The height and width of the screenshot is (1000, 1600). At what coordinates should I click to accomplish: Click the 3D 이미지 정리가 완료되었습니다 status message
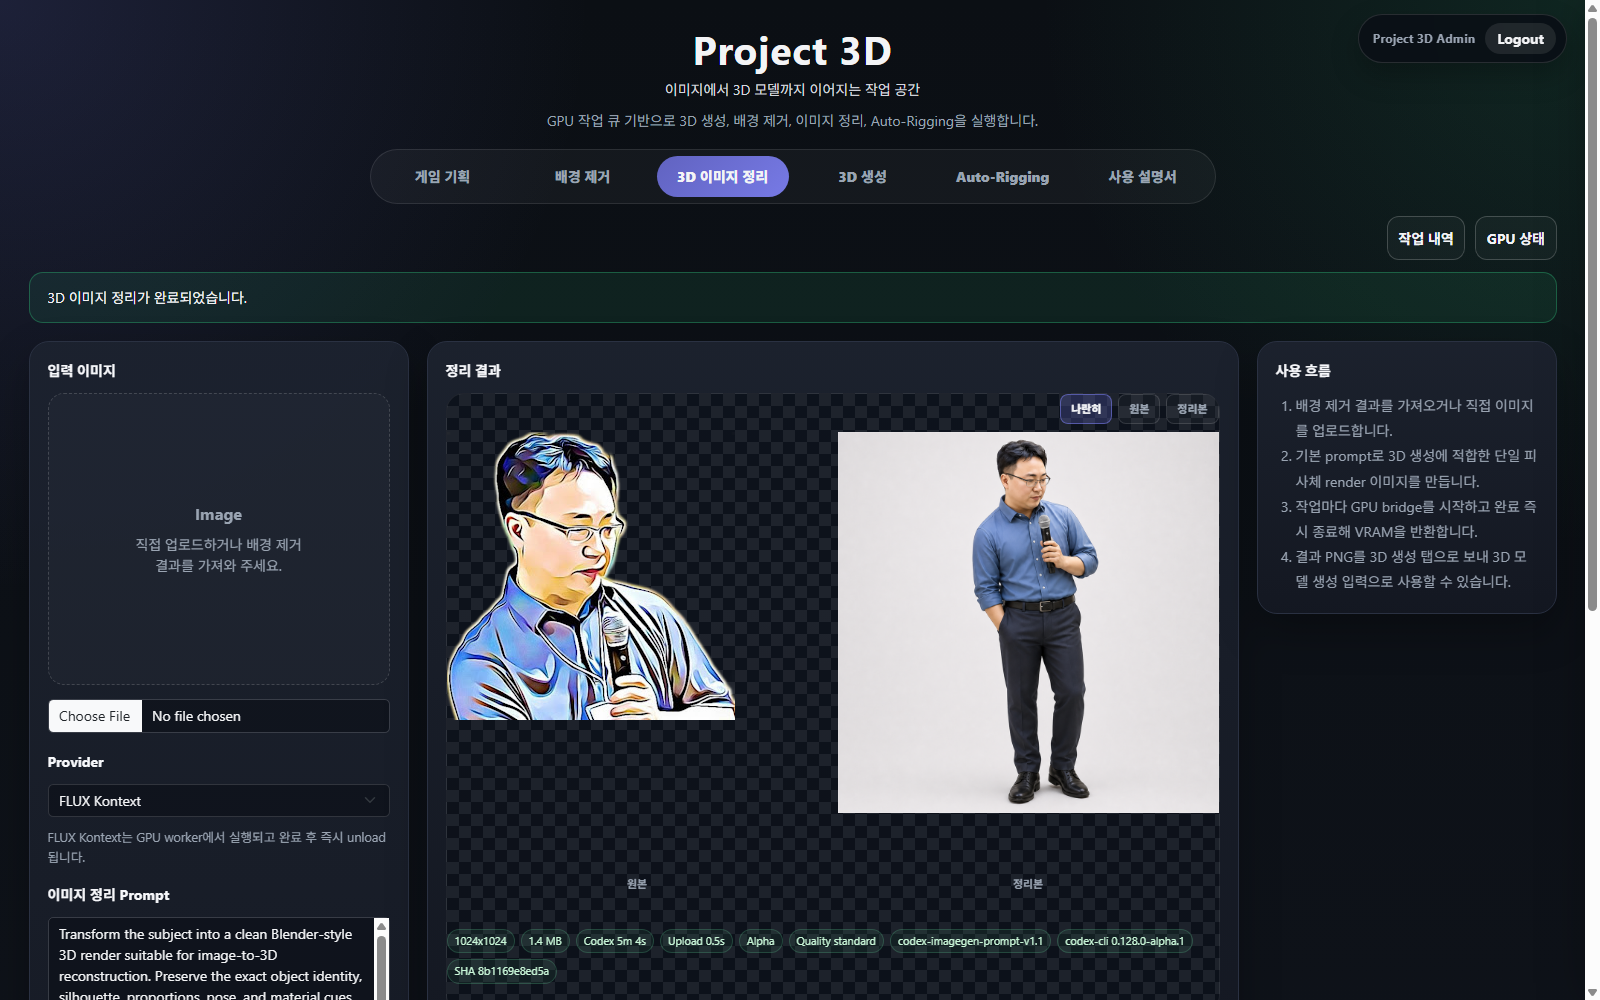(x=147, y=298)
